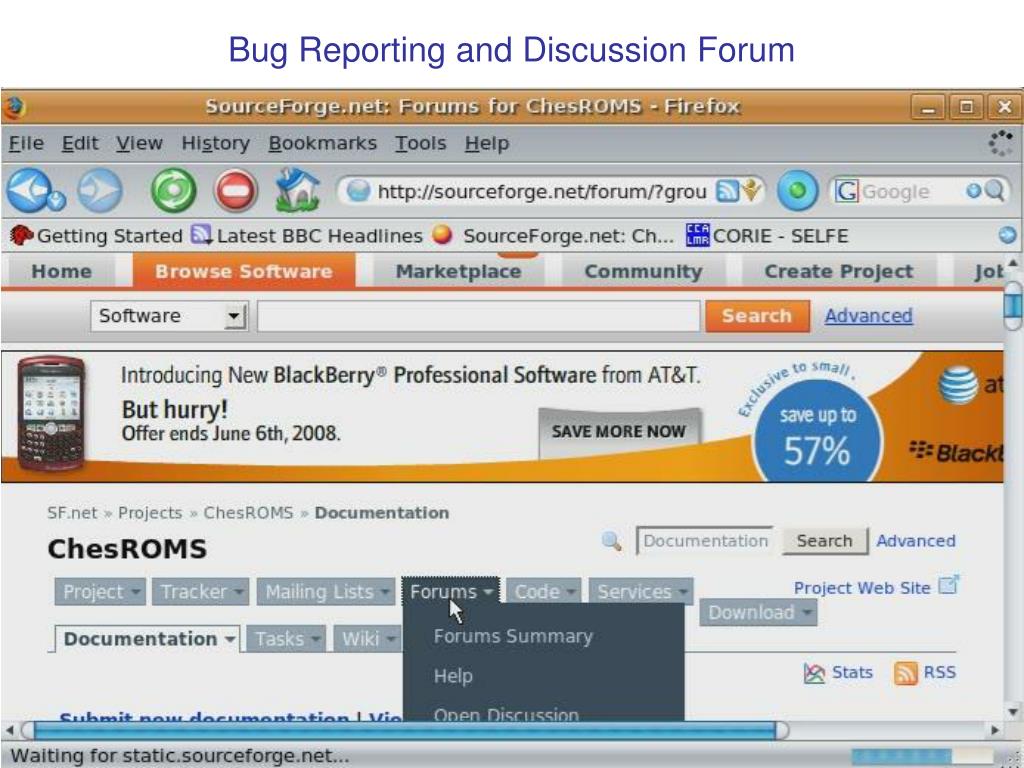This screenshot has height=768, width=1024.
Task: Click the RSS orange feed icon
Action: coord(905,673)
